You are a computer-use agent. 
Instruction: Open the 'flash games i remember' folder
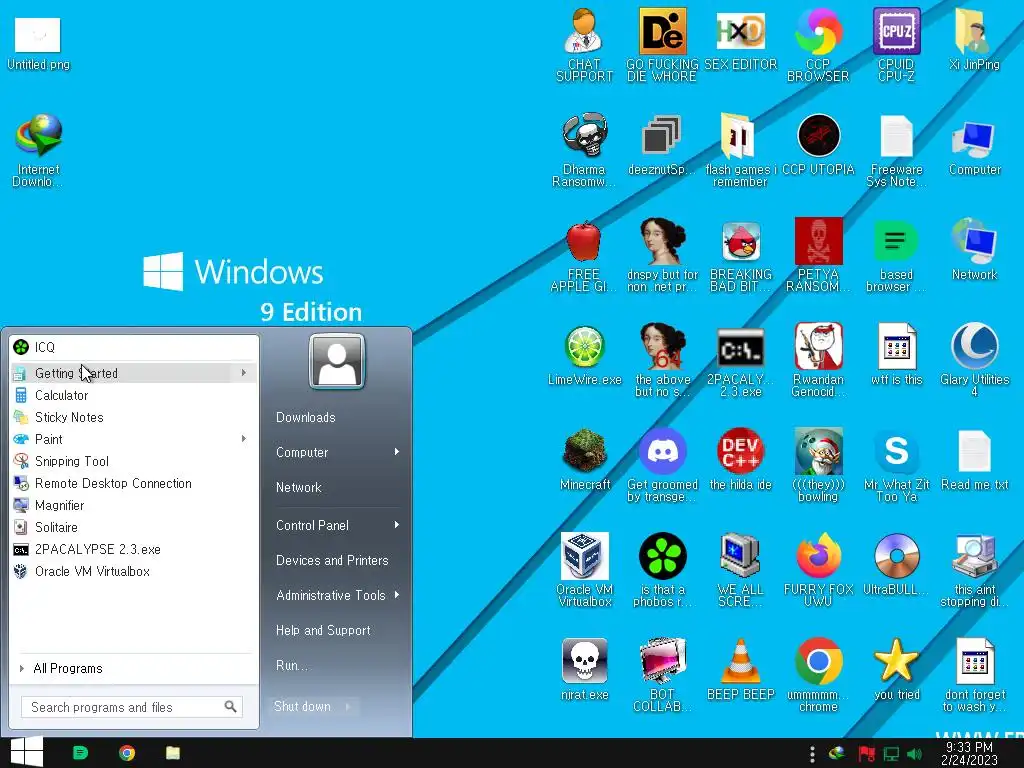pyautogui.click(x=740, y=150)
